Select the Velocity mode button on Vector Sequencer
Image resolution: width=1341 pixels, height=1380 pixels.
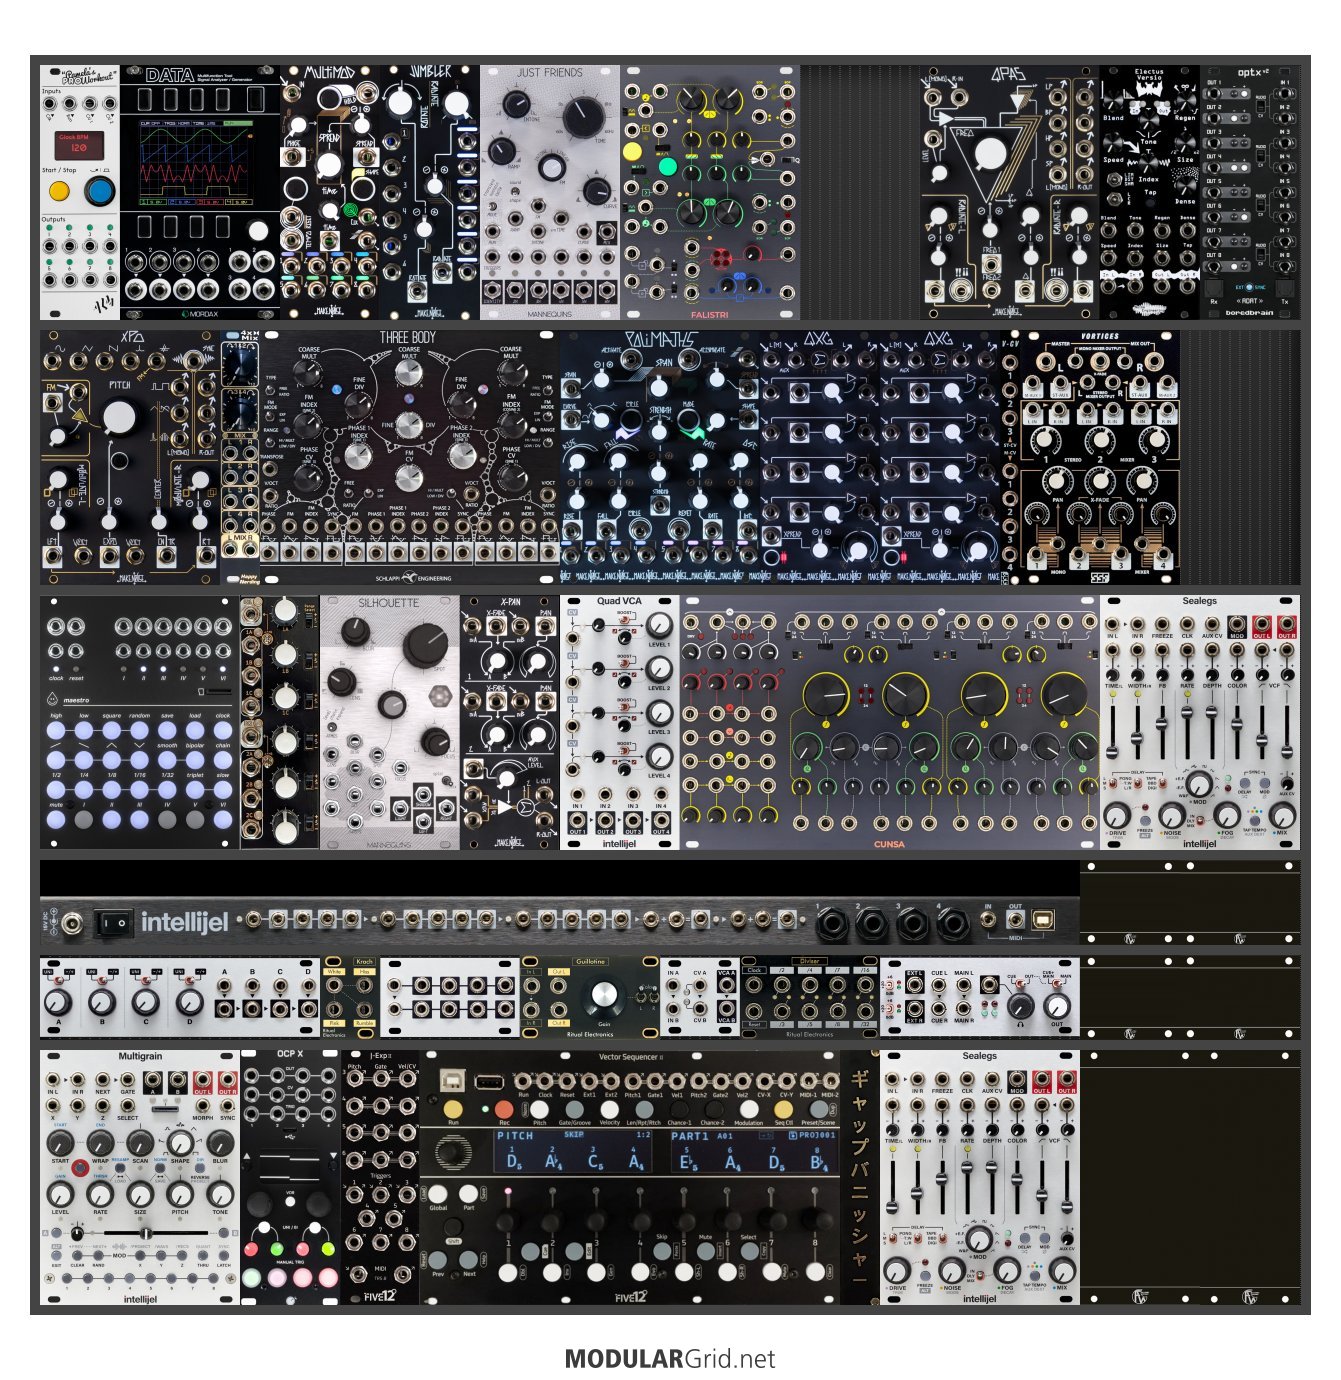[609, 1110]
